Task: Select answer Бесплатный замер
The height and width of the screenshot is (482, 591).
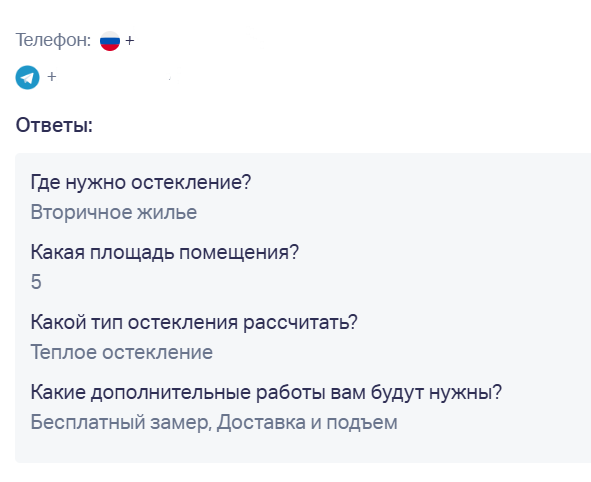Action: 119,422
